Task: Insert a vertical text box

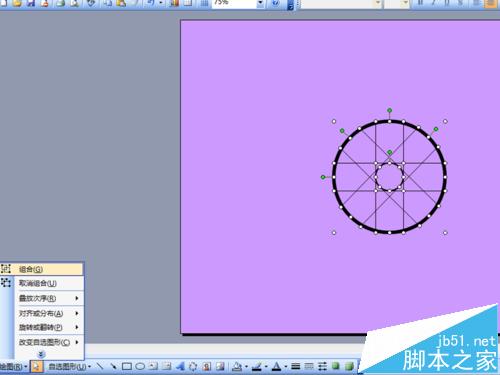Action: [x=167, y=367]
